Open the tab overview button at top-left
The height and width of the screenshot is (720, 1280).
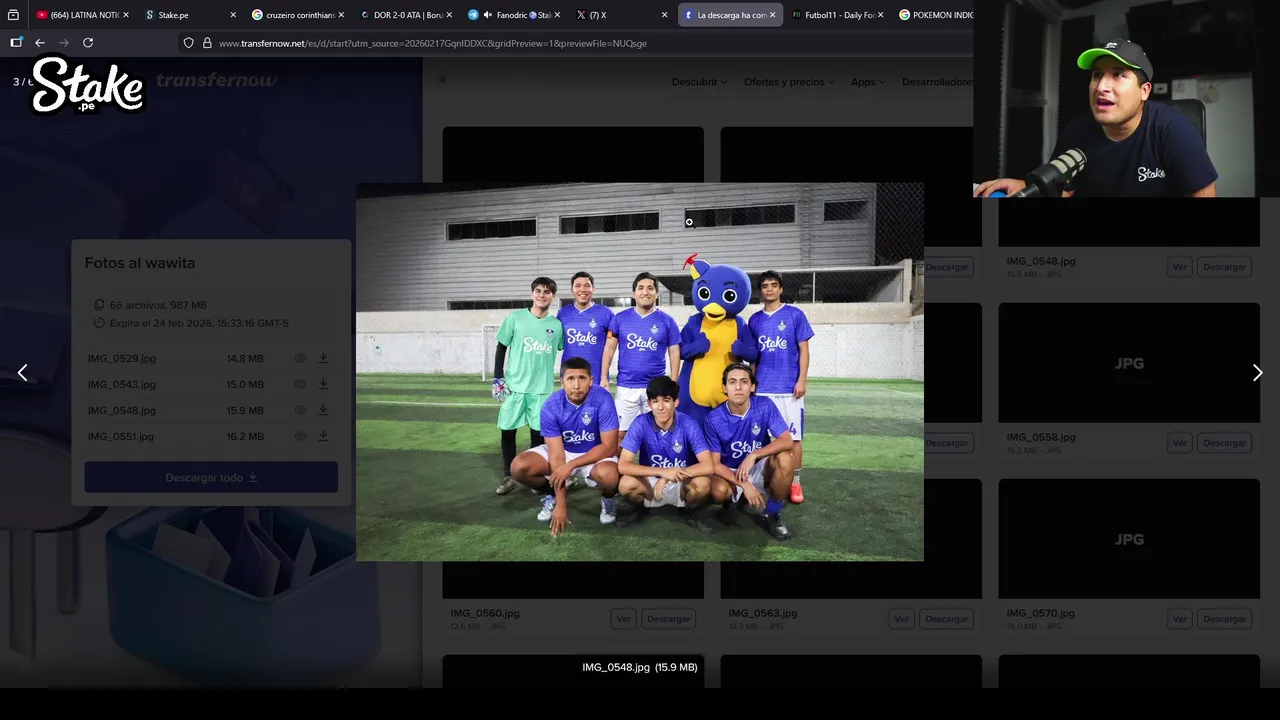13,15
